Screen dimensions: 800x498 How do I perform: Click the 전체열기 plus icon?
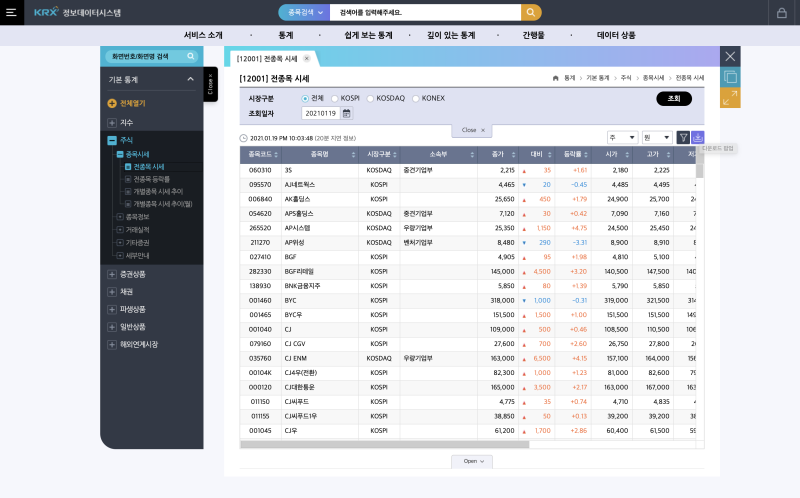pos(112,103)
